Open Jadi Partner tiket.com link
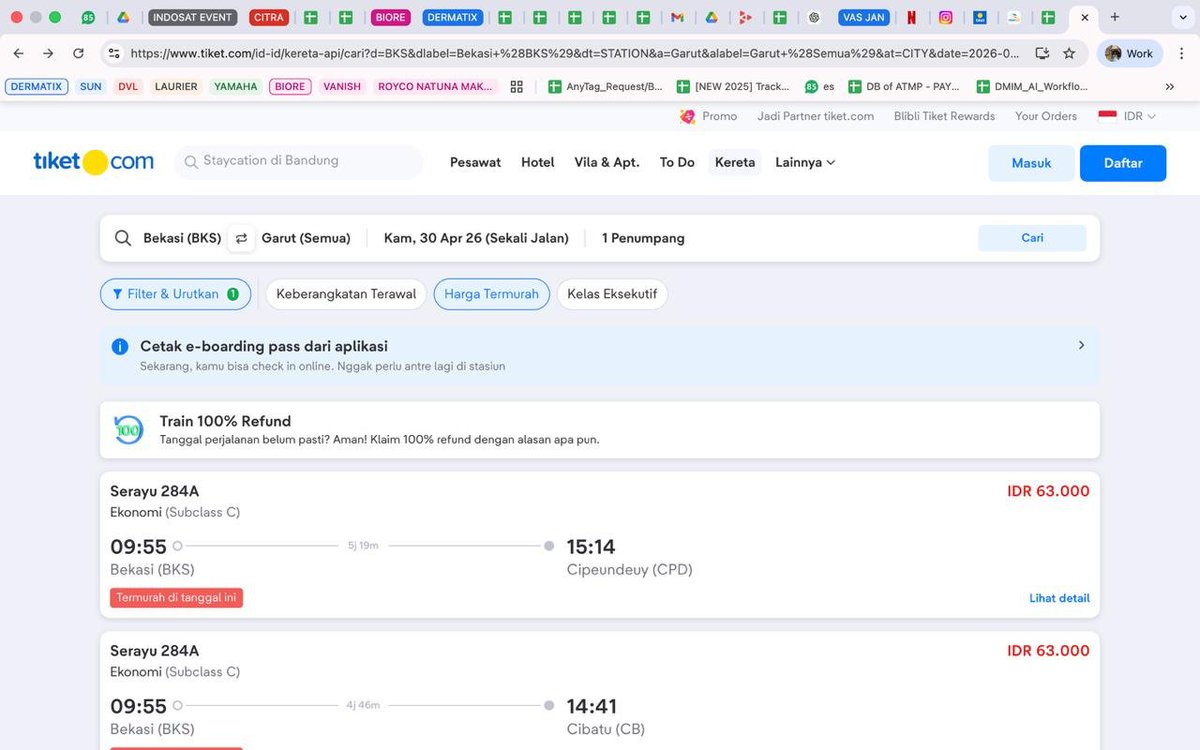 815,116
